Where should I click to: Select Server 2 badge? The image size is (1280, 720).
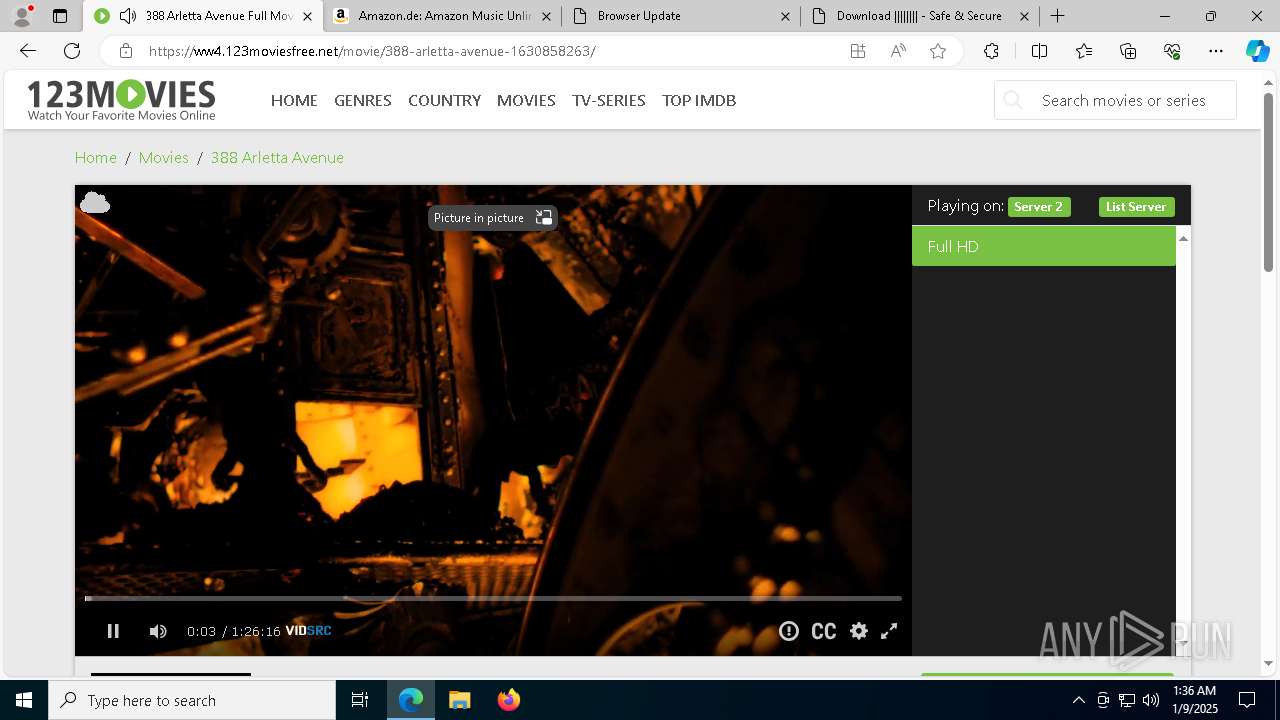click(x=1039, y=207)
